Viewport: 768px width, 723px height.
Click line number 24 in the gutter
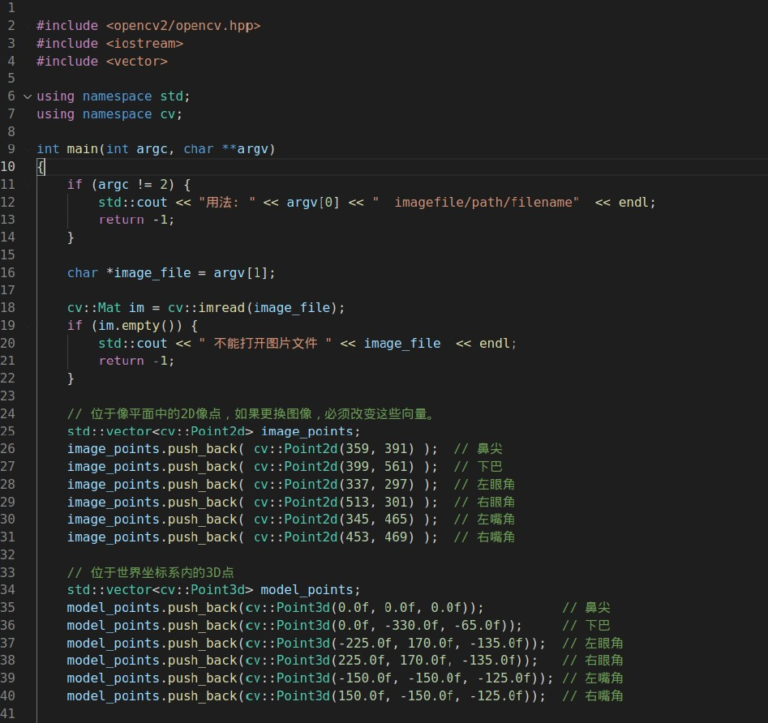point(9,413)
